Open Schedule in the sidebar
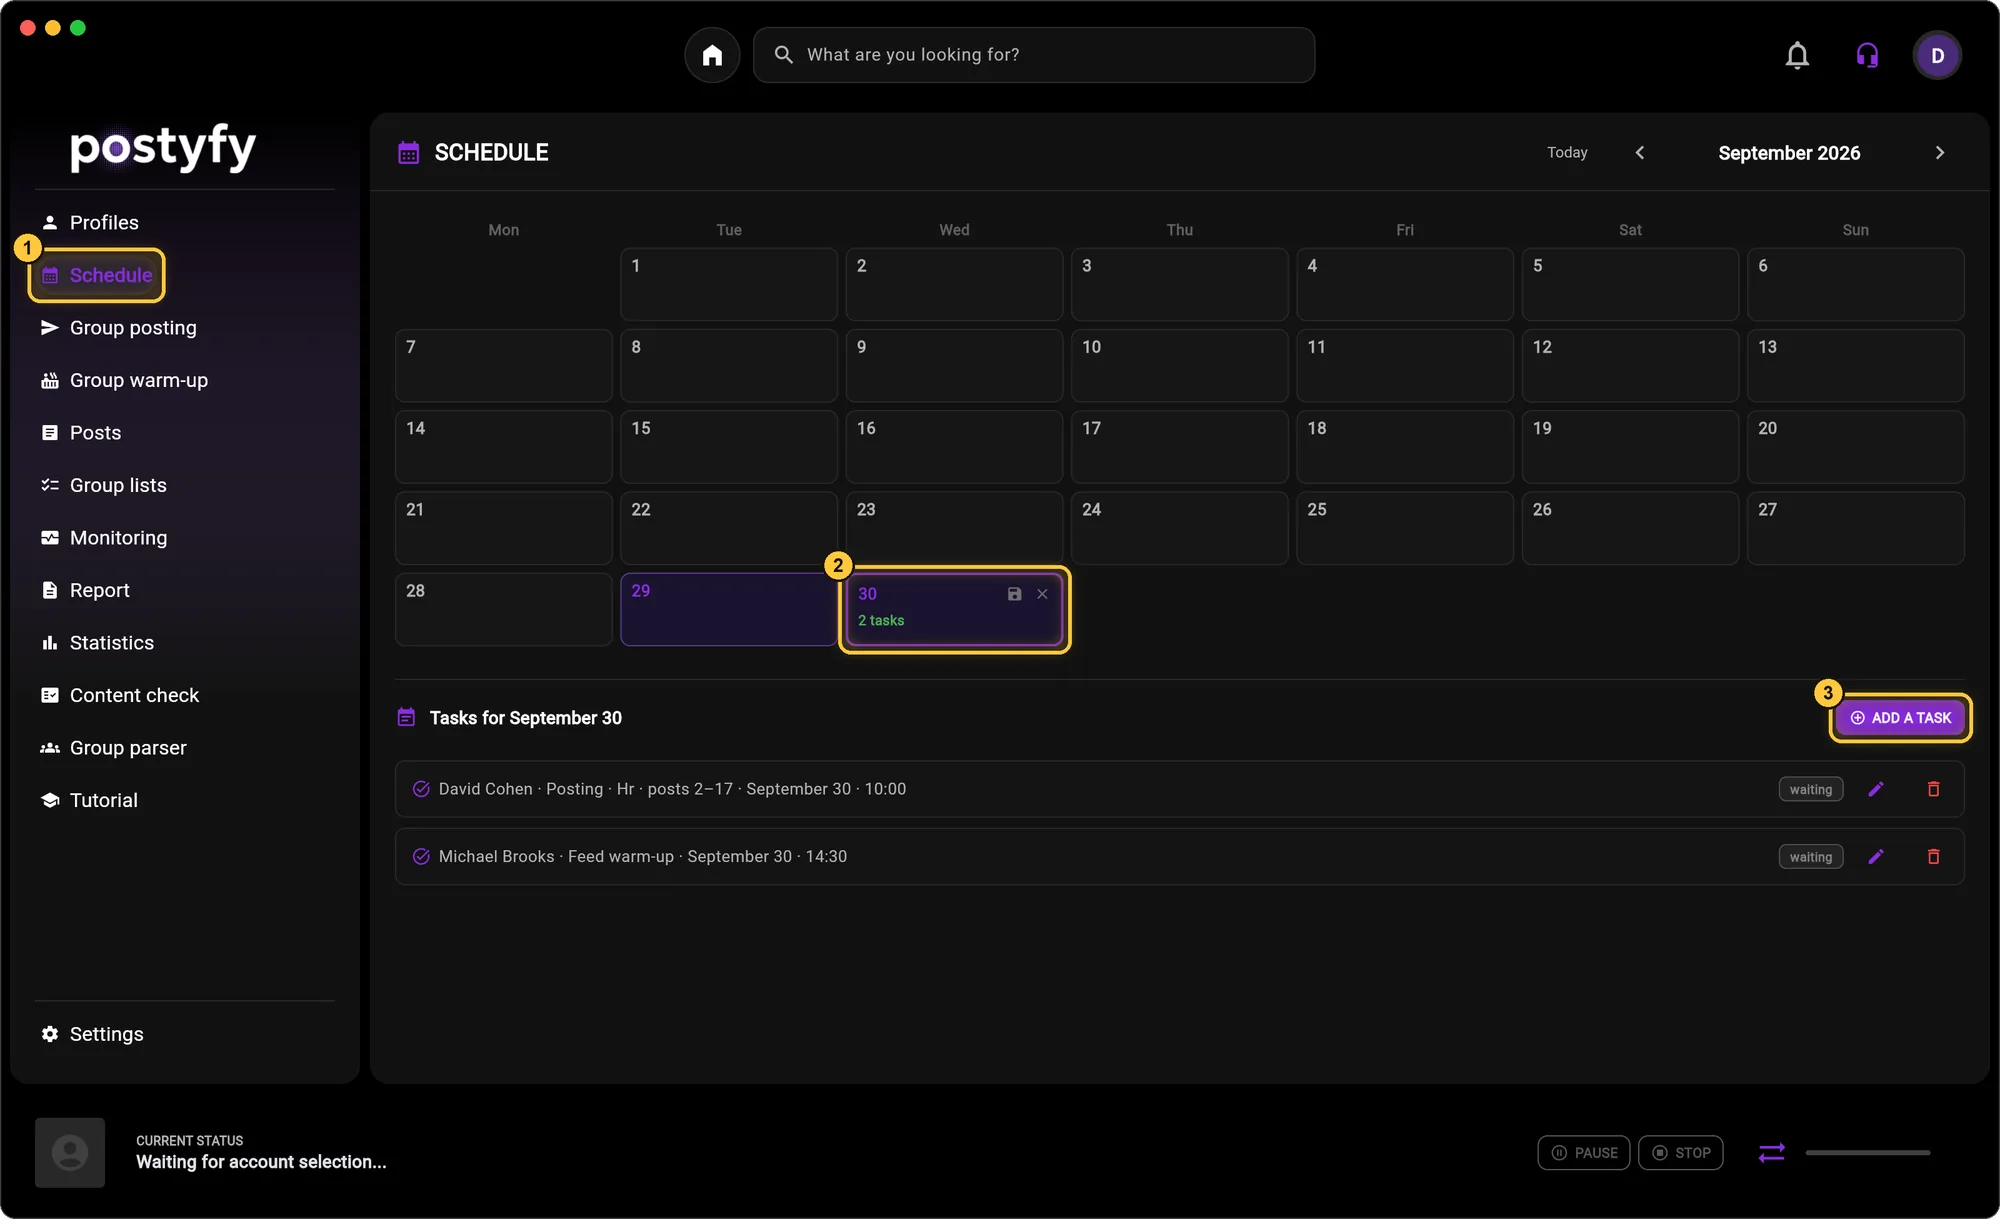The height and width of the screenshot is (1219, 2000). (97, 275)
